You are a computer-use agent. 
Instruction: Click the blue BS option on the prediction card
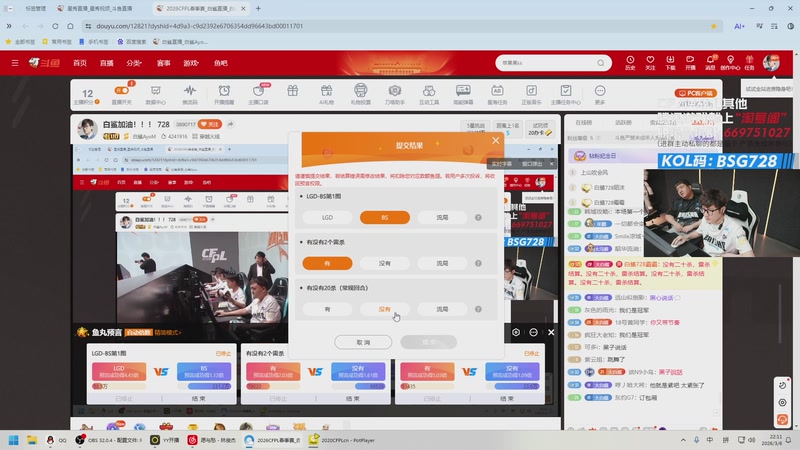[x=204, y=371]
